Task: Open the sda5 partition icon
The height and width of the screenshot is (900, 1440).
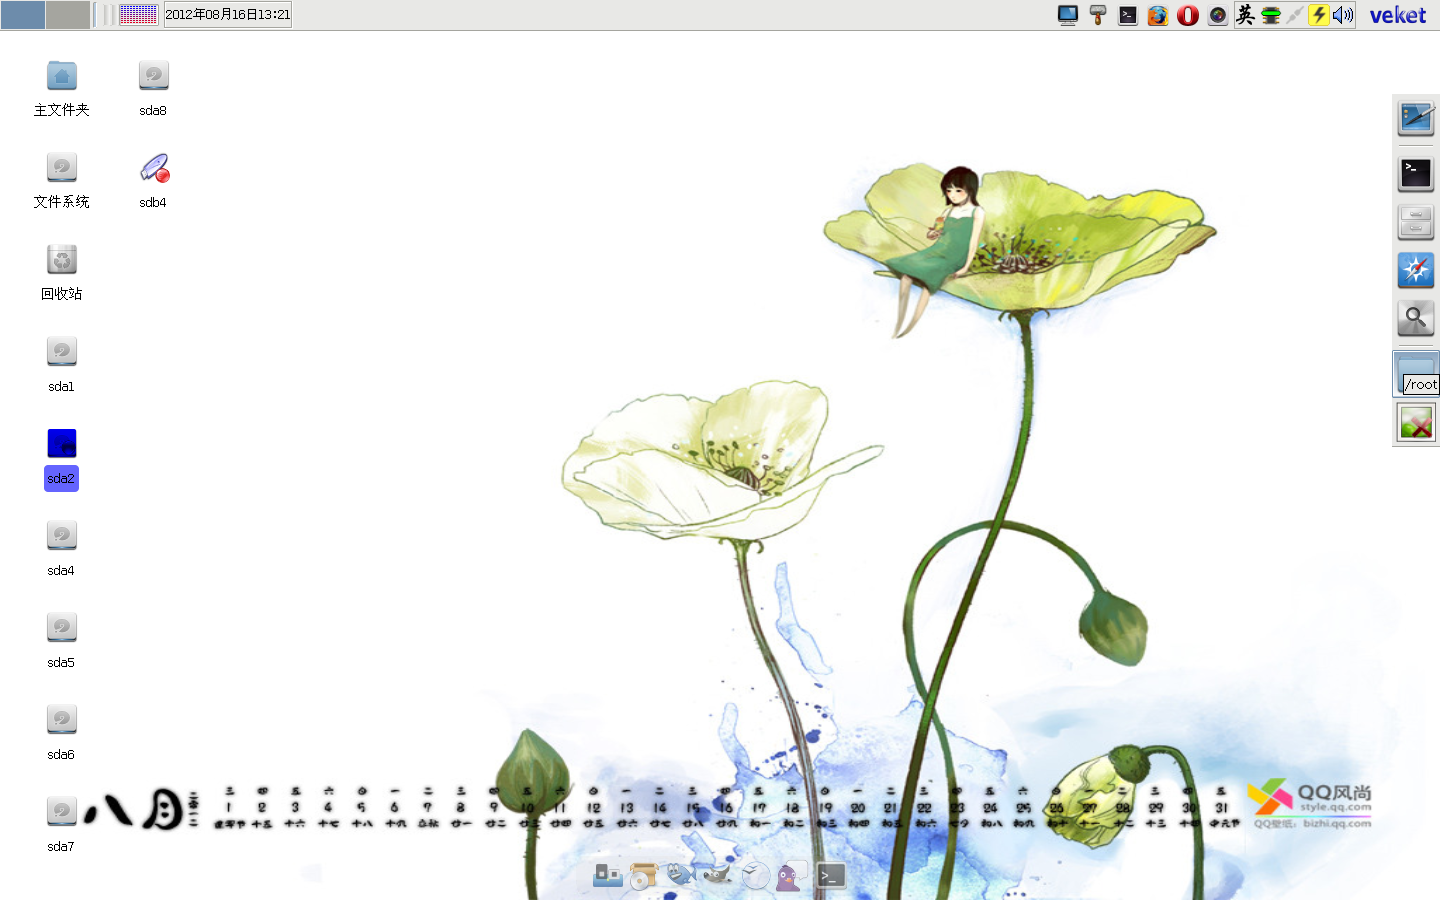Action: pyautogui.click(x=61, y=628)
